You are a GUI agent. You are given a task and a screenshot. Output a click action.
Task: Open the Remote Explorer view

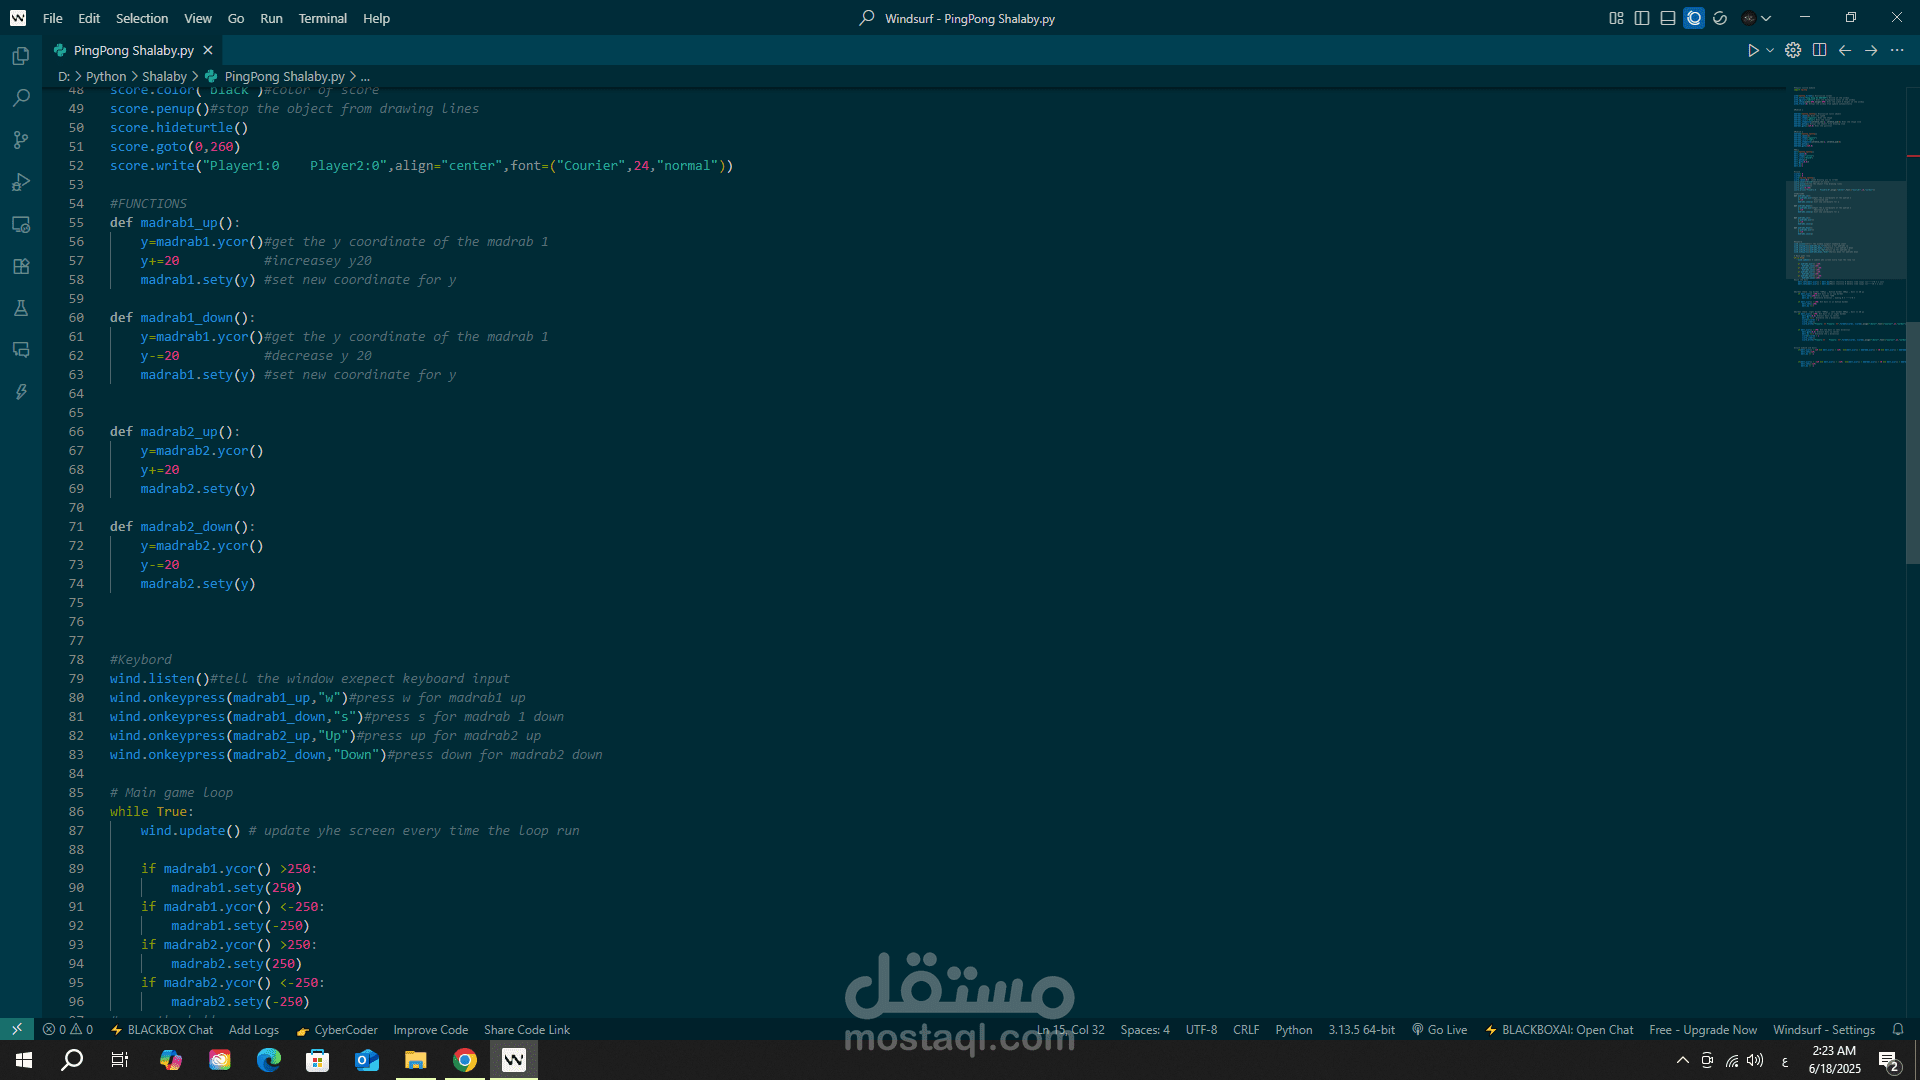pyautogui.click(x=21, y=224)
